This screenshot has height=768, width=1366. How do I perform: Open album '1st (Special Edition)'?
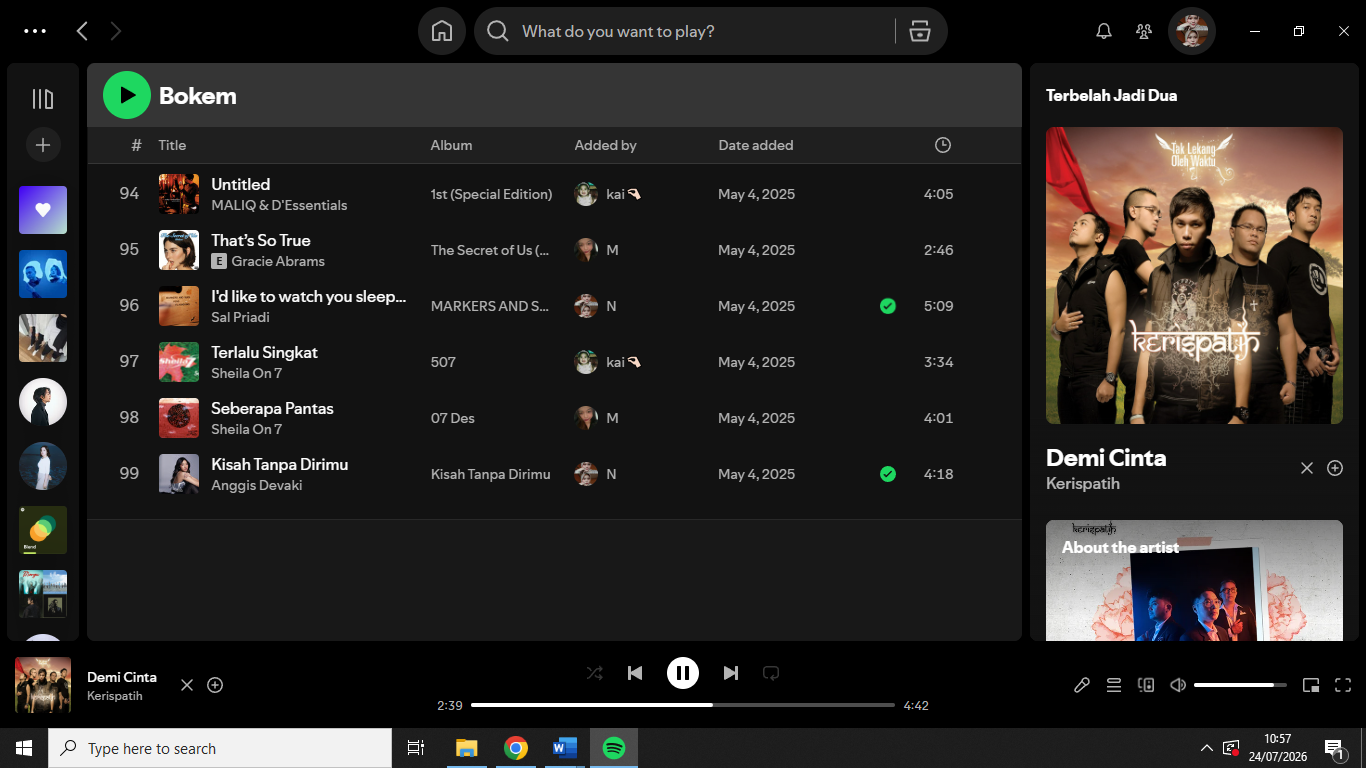(491, 194)
